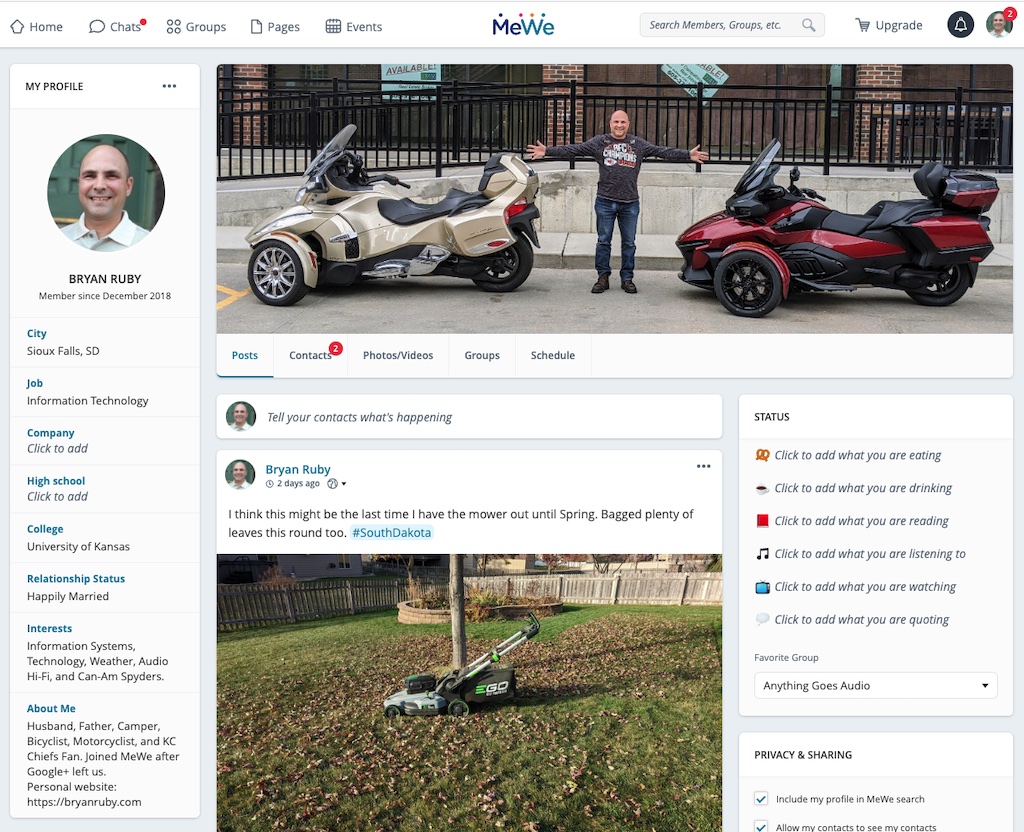Toggle Include my profile in MeWe search
1024x832 pixels.
click(x=761, y=799)
